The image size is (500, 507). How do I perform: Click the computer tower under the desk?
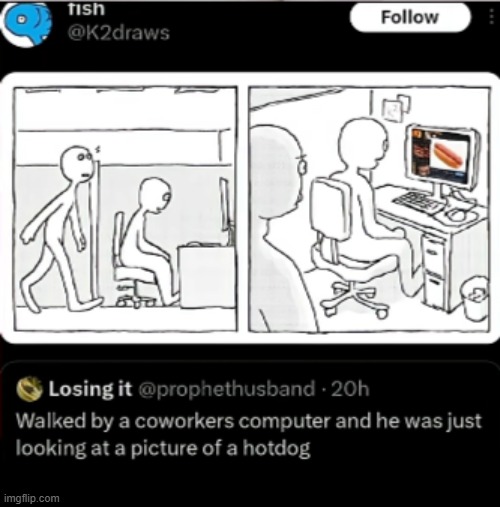434,268
